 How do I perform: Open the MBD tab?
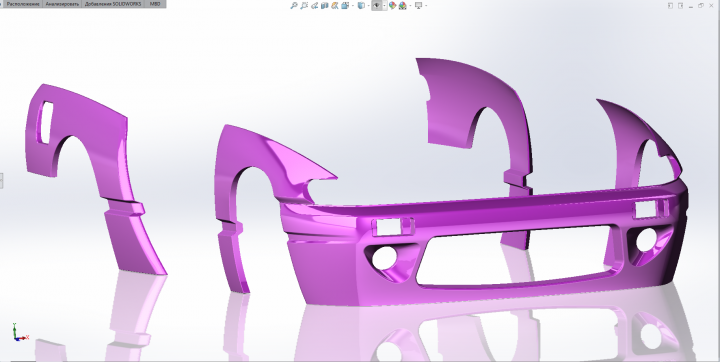click(x=155, y=4)
